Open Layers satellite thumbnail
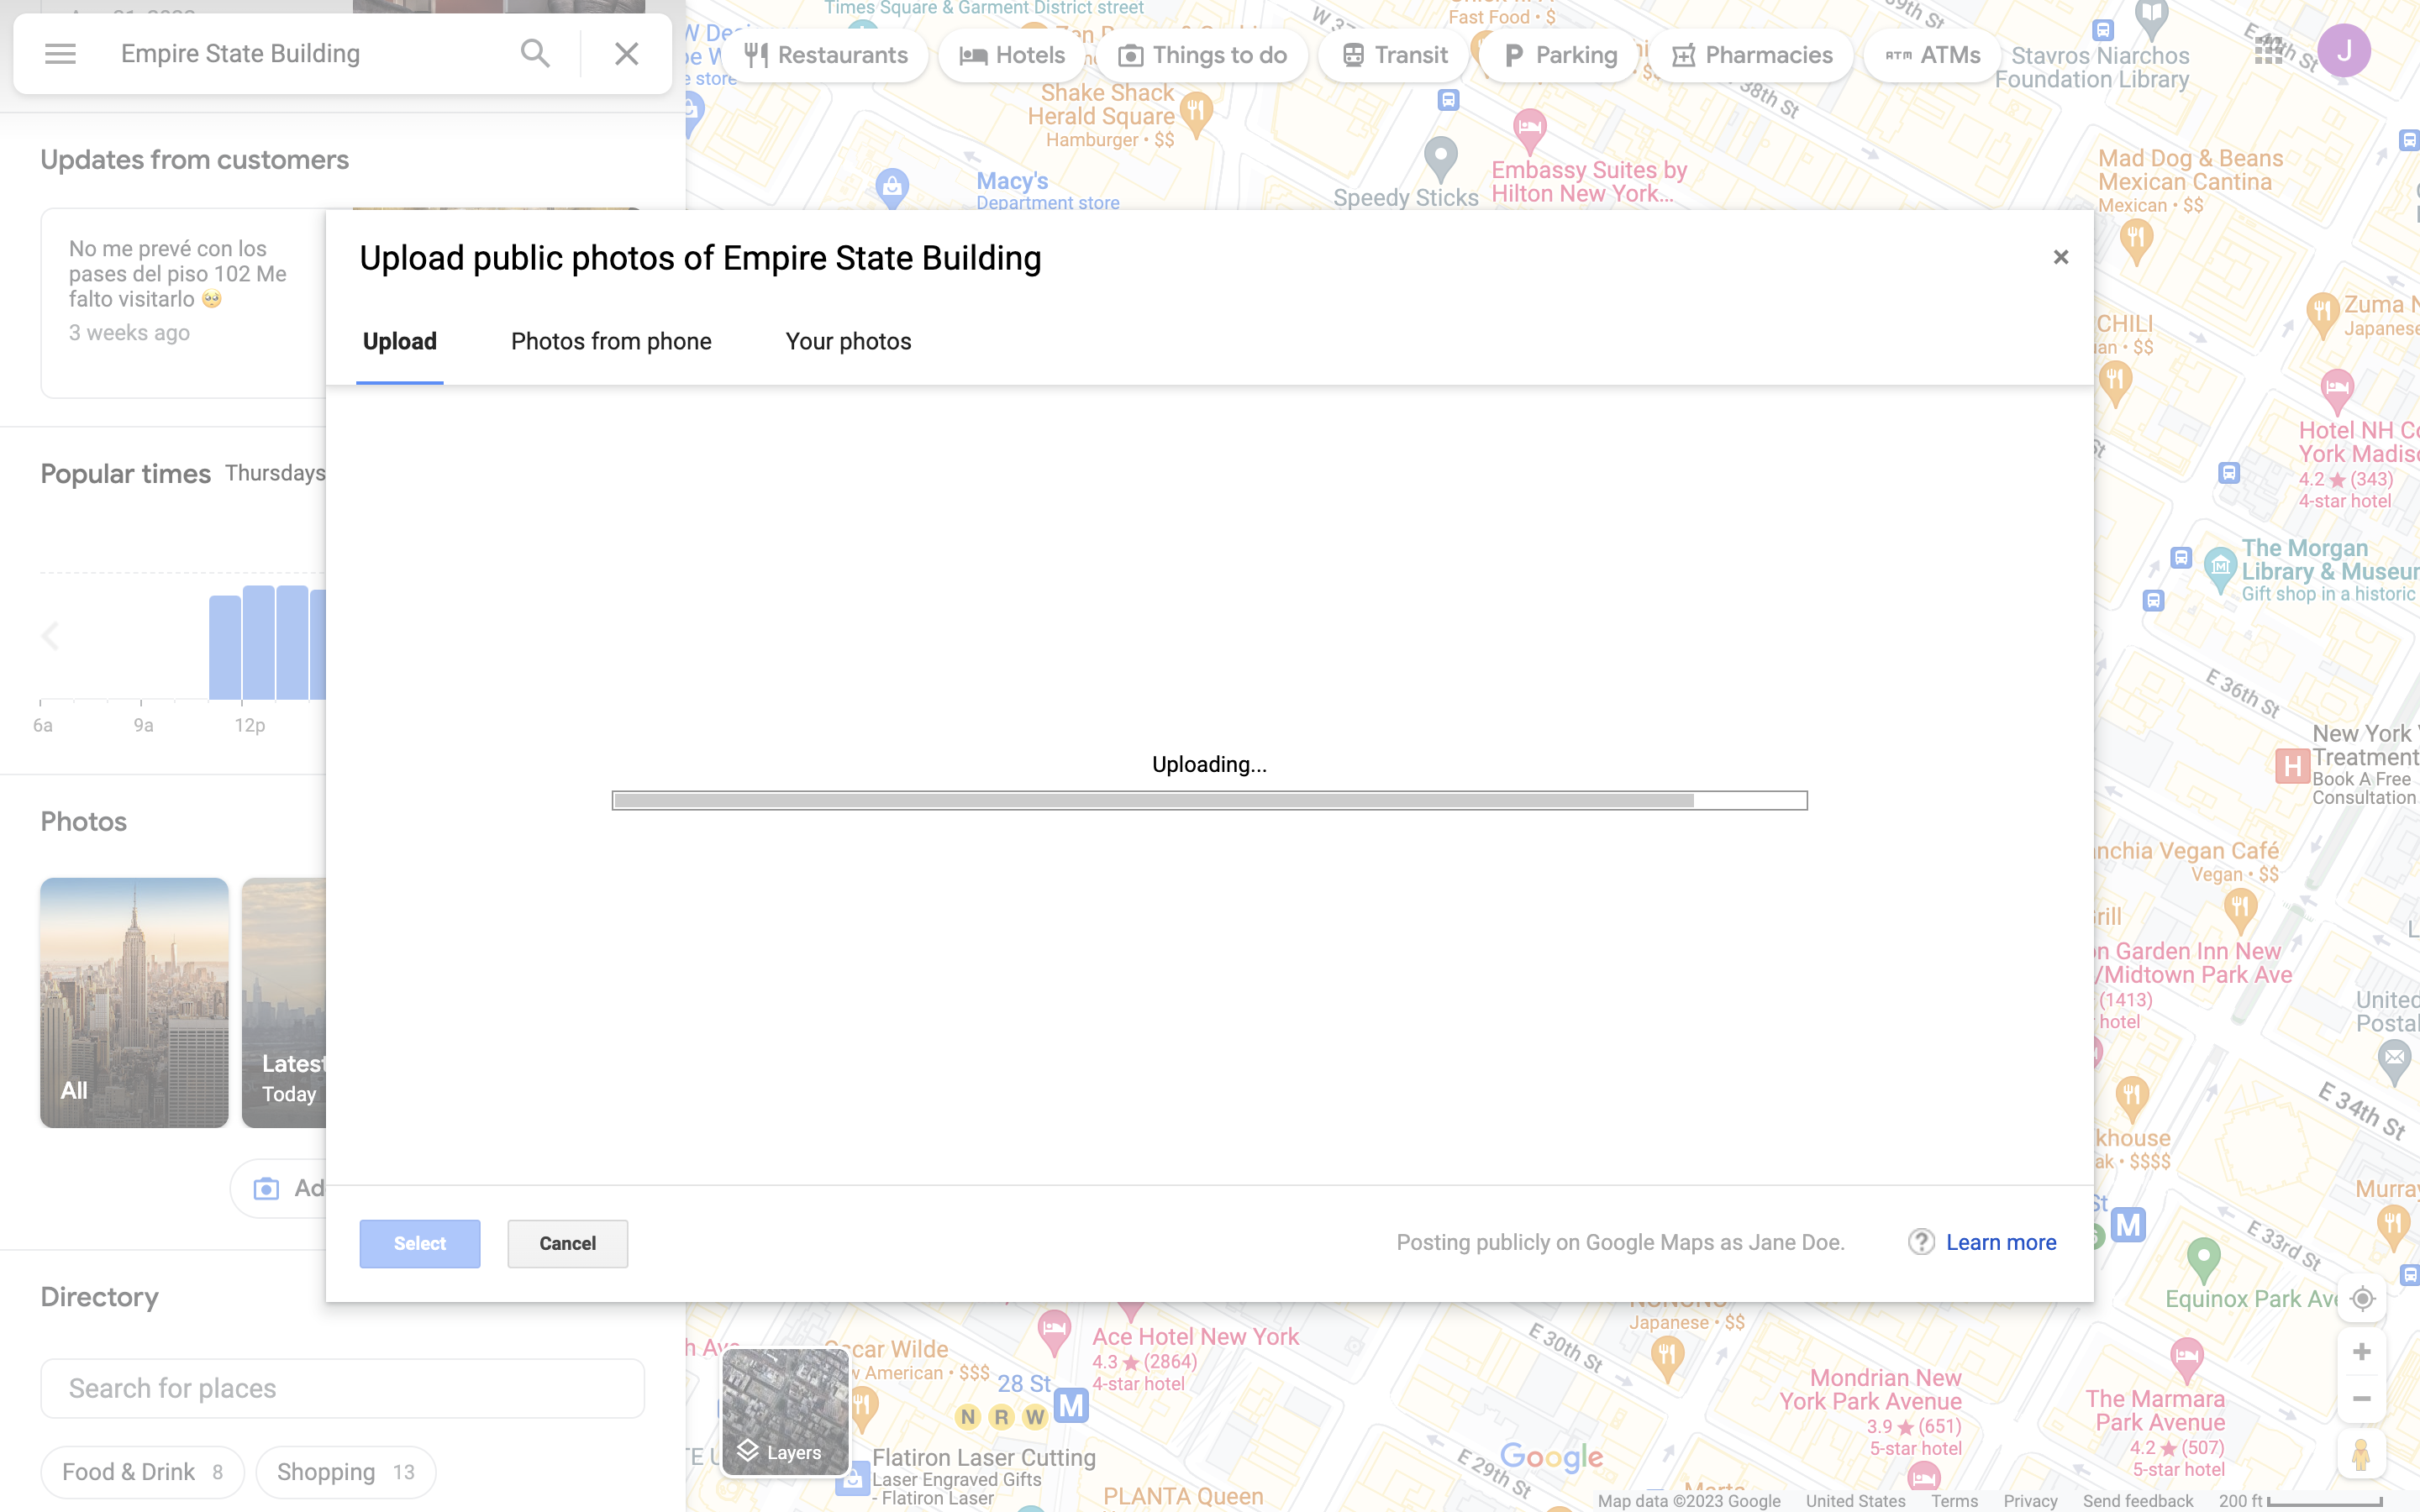The height and width of the screenshot is (1512, 2420). (x=785, y=1412)
